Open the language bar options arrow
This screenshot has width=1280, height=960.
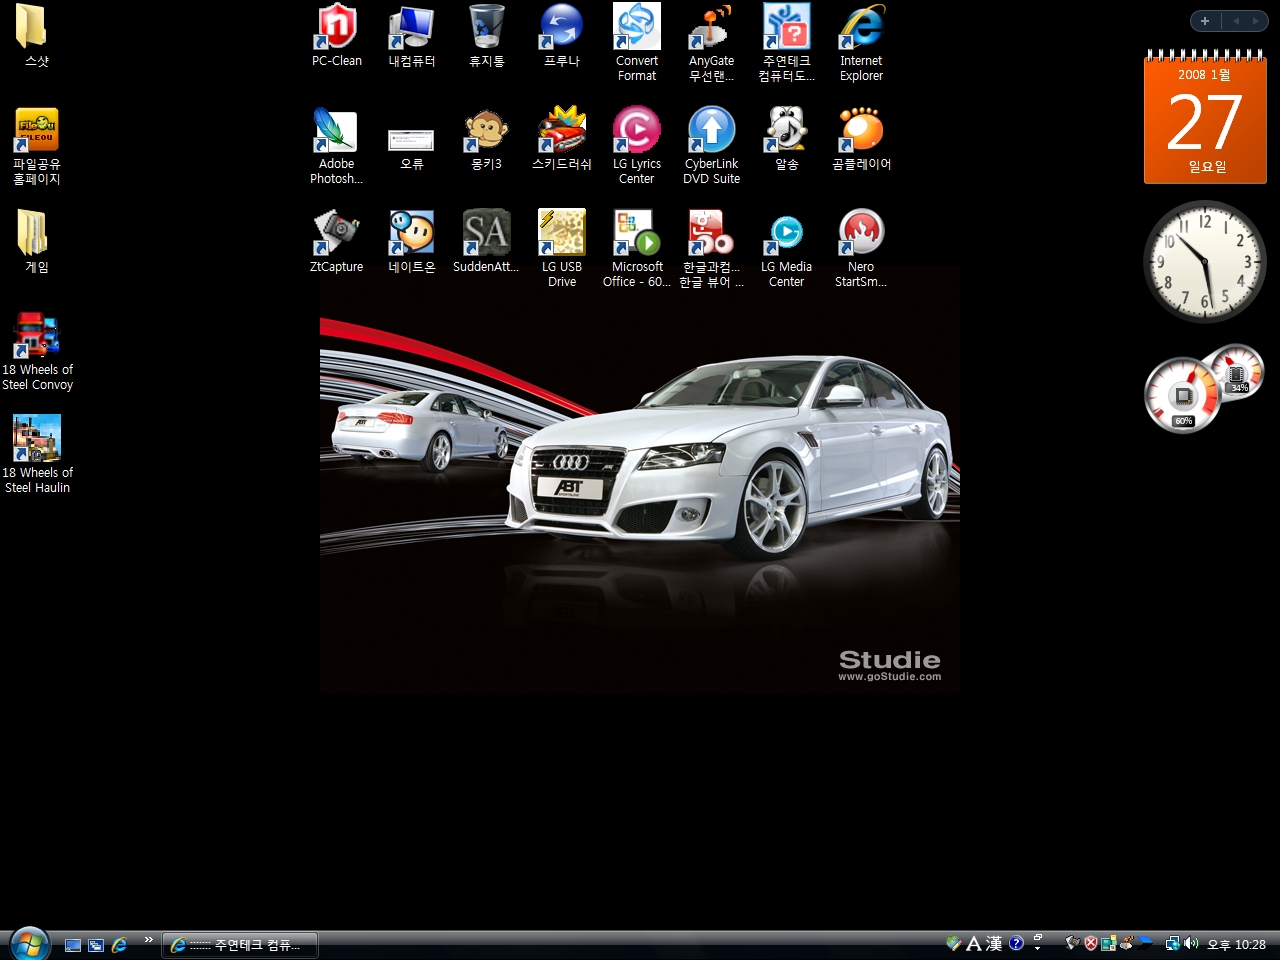[1038, 948]
